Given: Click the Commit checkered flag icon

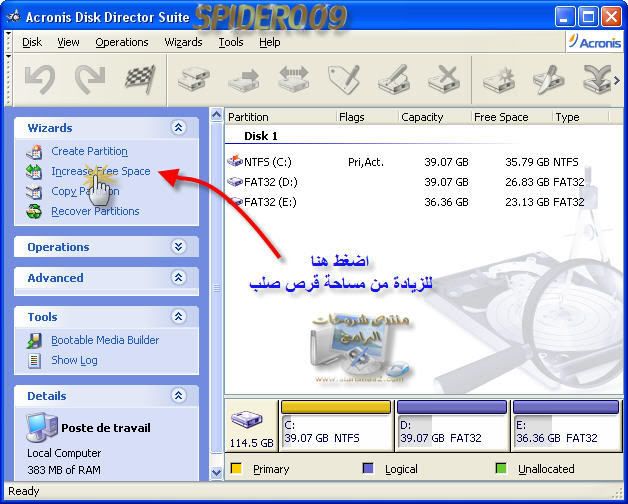Looking at the screenshot, I should click(x=140, y=79).
